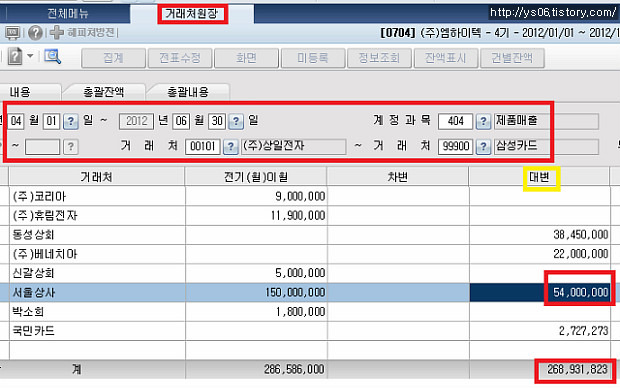Select the (주)베네치아 row
The width and height of the screenshot is (620, 388).
coord(310,254)
